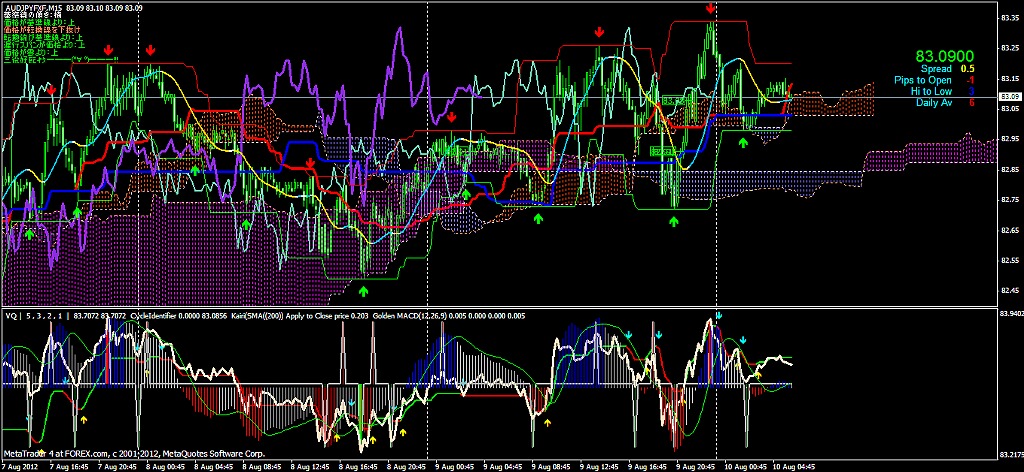Select the cyan down arrow atop indicator window peak
The height and width of the screenshot is (472, 1024).
point(718,315)
